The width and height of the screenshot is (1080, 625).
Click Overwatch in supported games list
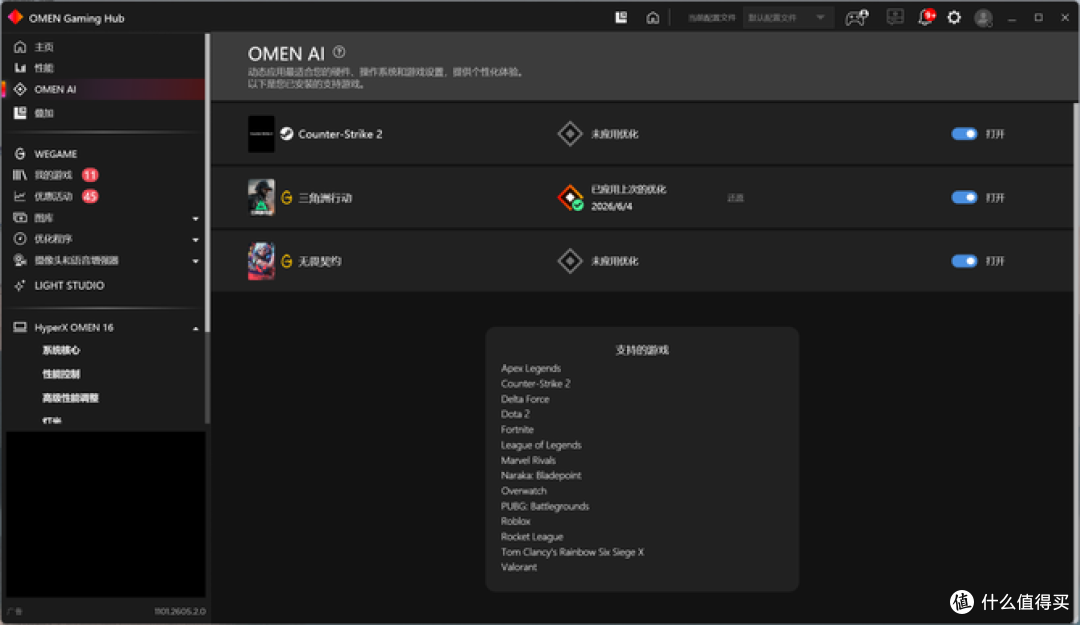point(523,491)
